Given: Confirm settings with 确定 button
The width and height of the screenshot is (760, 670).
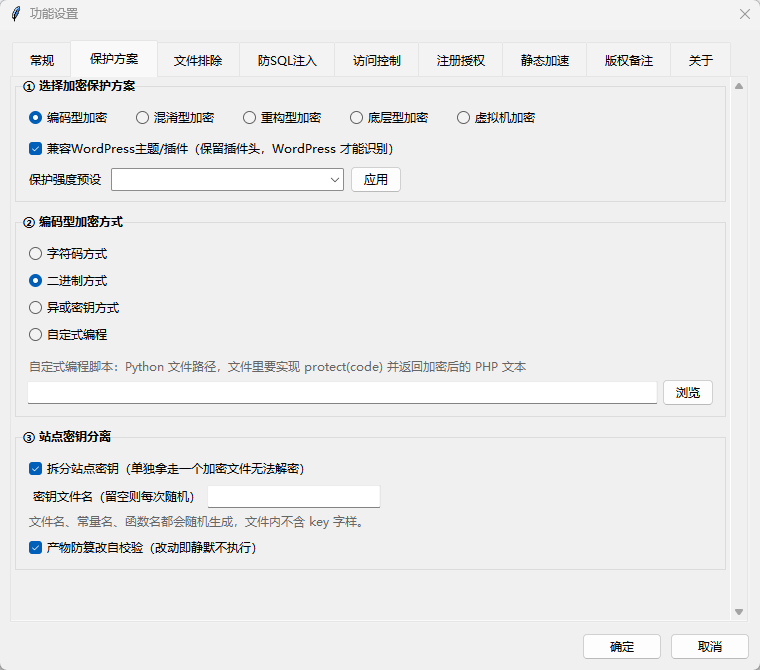Looking at the screenshot, I should (622, 647).
